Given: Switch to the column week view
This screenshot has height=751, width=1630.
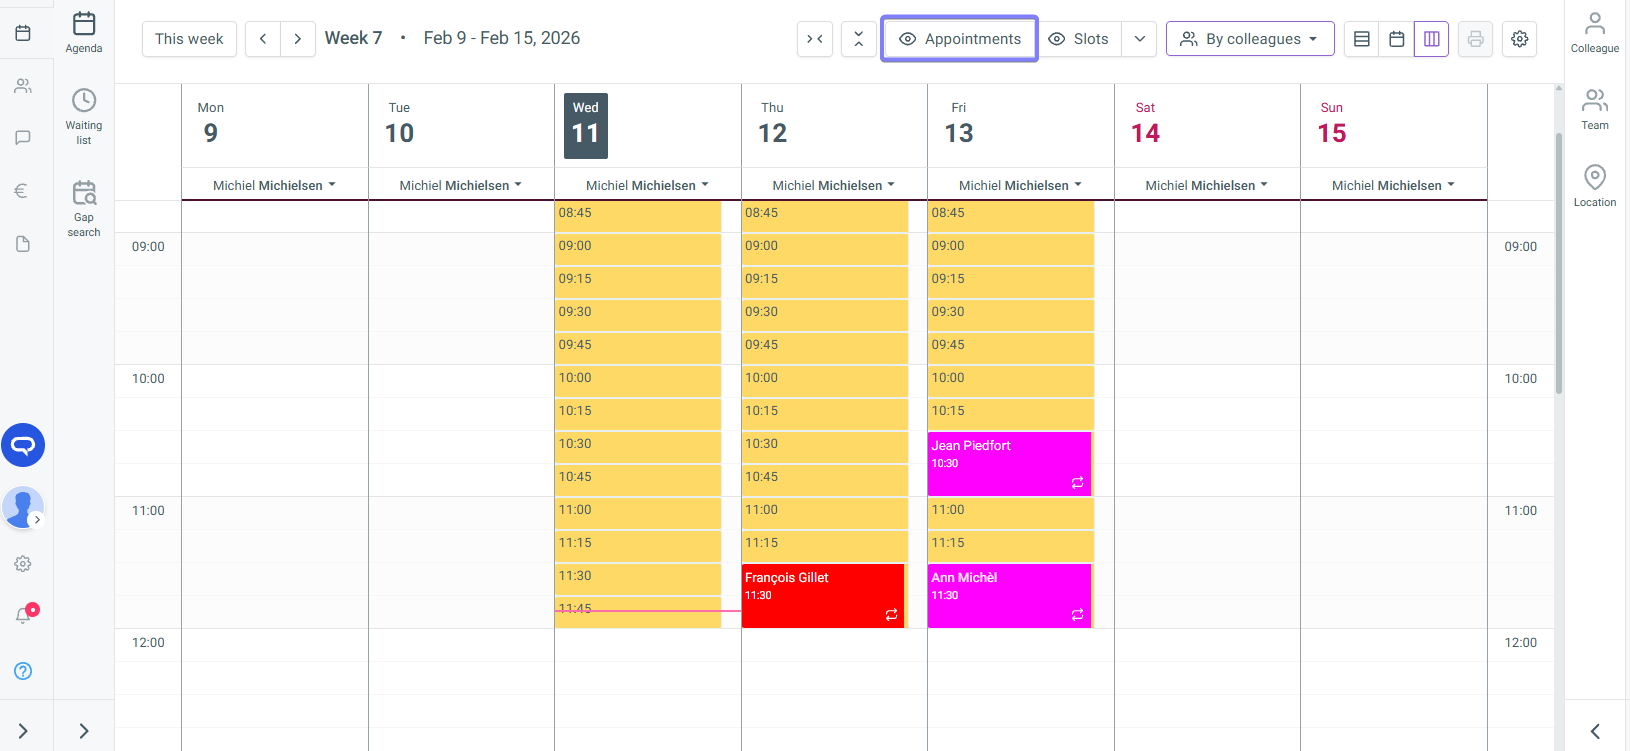Looking at the screenshot, I should click(x=1431, y=39).
